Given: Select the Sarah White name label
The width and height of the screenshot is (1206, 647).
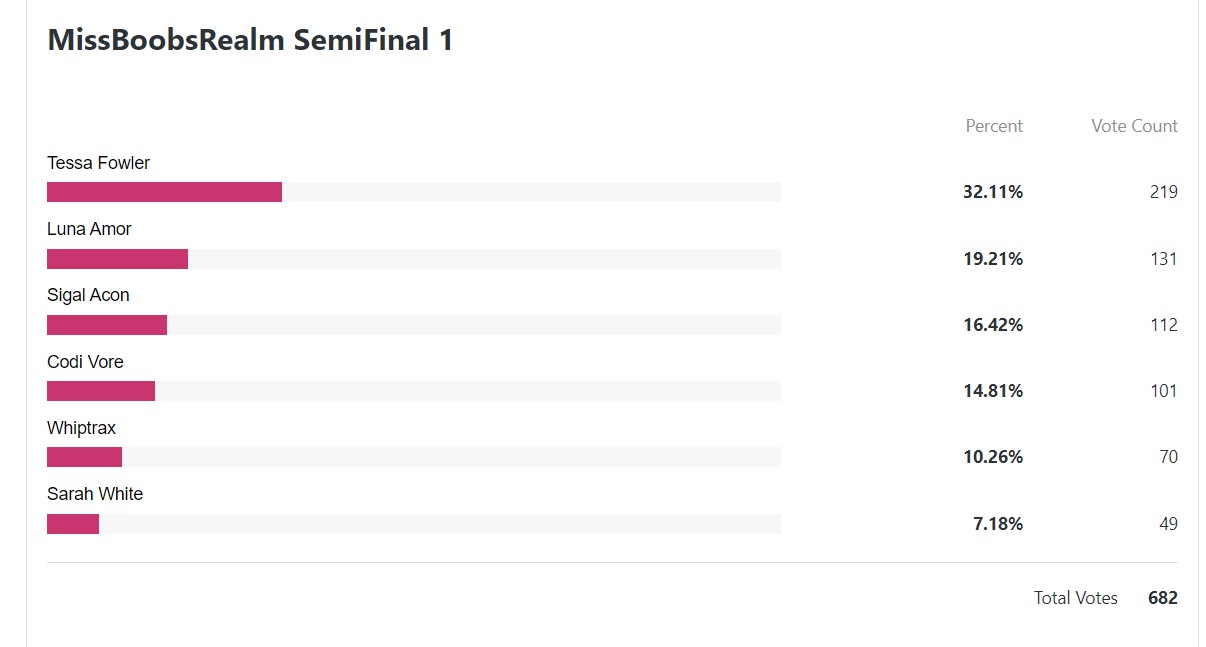Looking at the screenshot, I should [x=95, y=494].
